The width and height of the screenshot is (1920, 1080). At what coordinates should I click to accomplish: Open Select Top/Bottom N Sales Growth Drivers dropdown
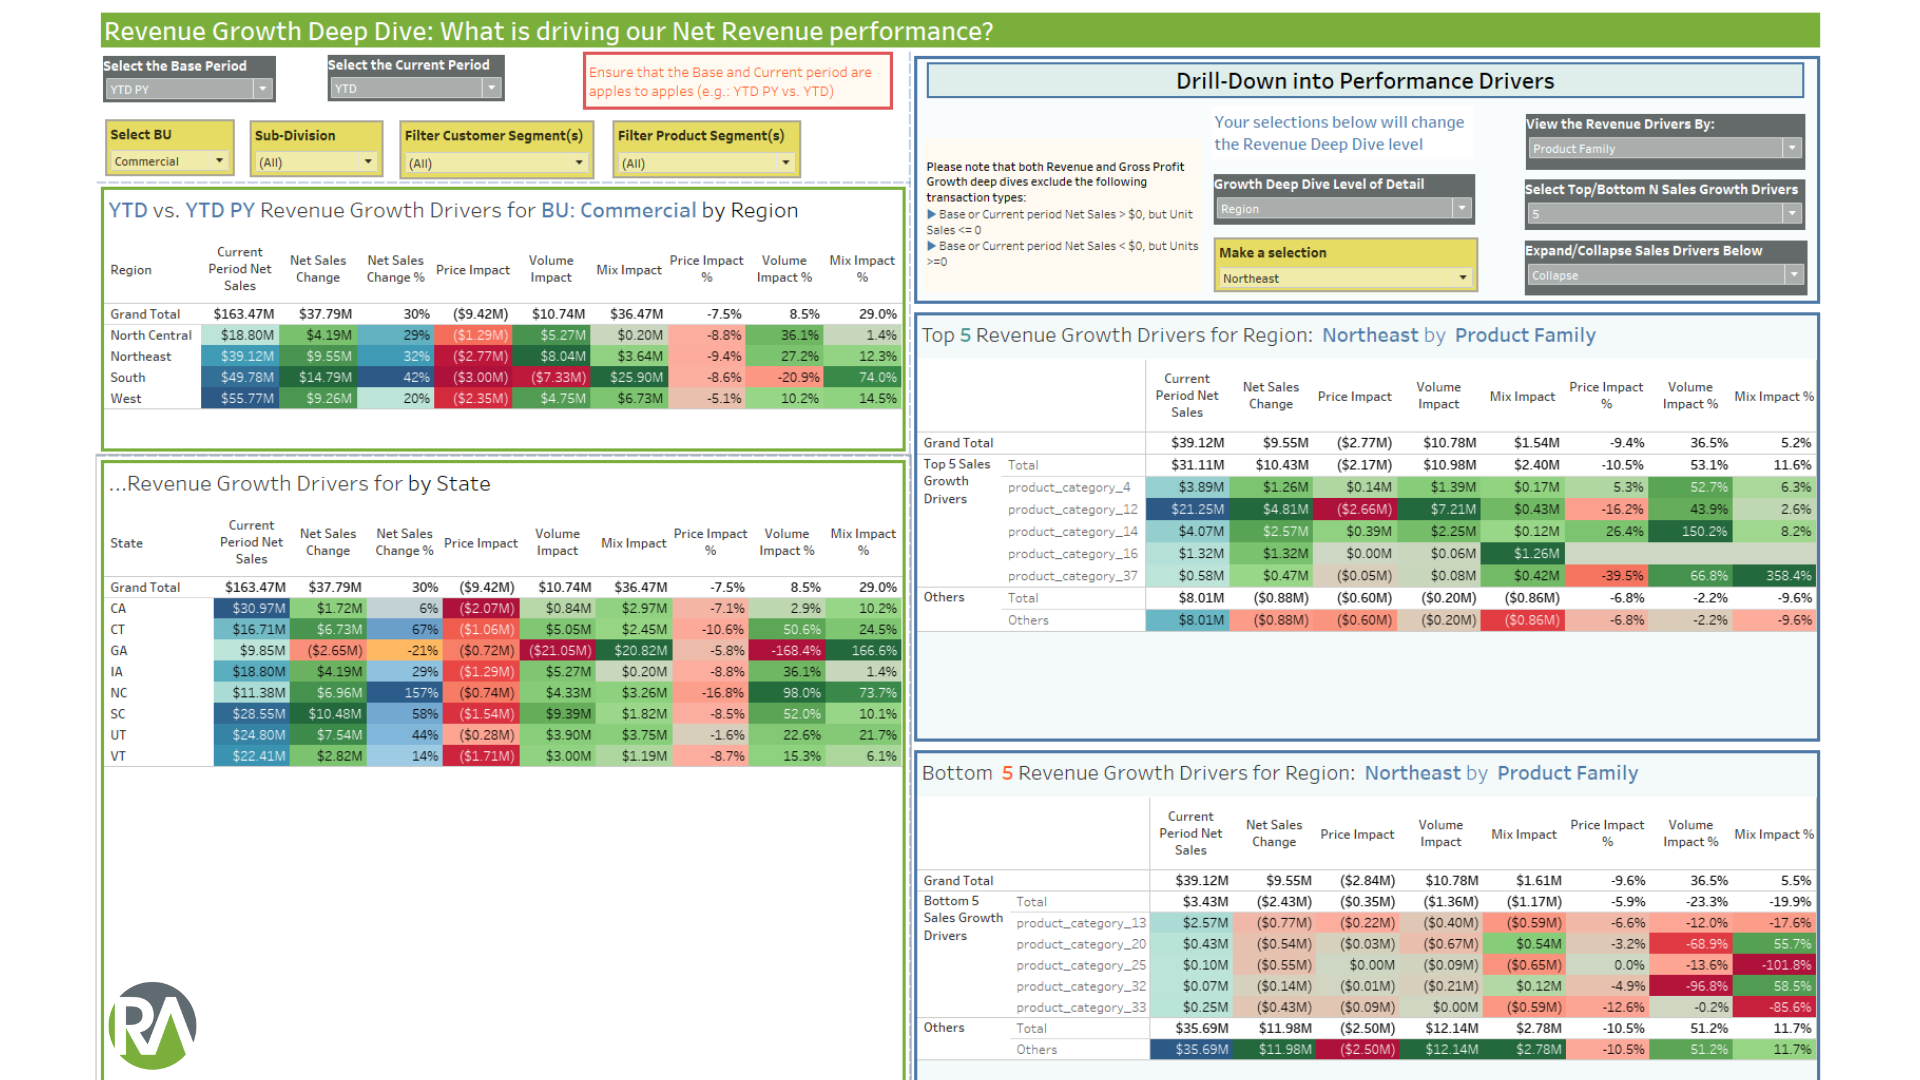[1664, 213]
